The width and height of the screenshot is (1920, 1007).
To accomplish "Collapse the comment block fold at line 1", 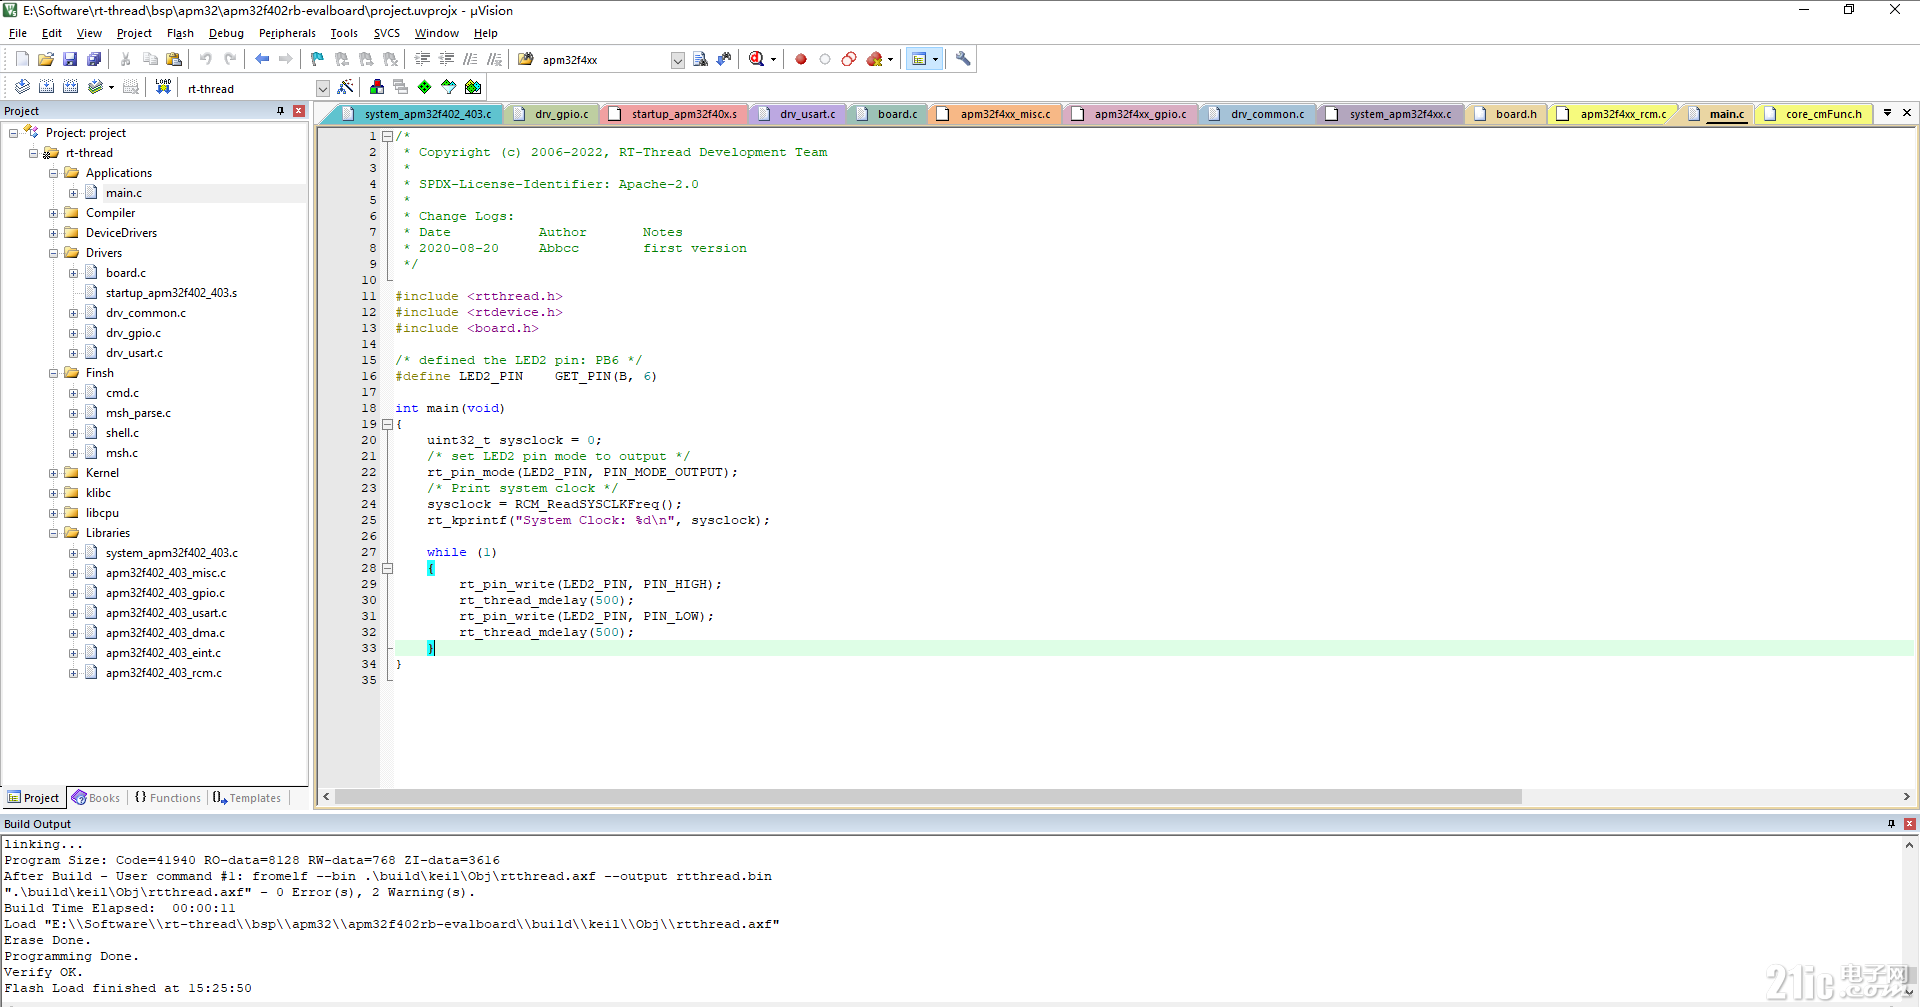I will [388, 136].
